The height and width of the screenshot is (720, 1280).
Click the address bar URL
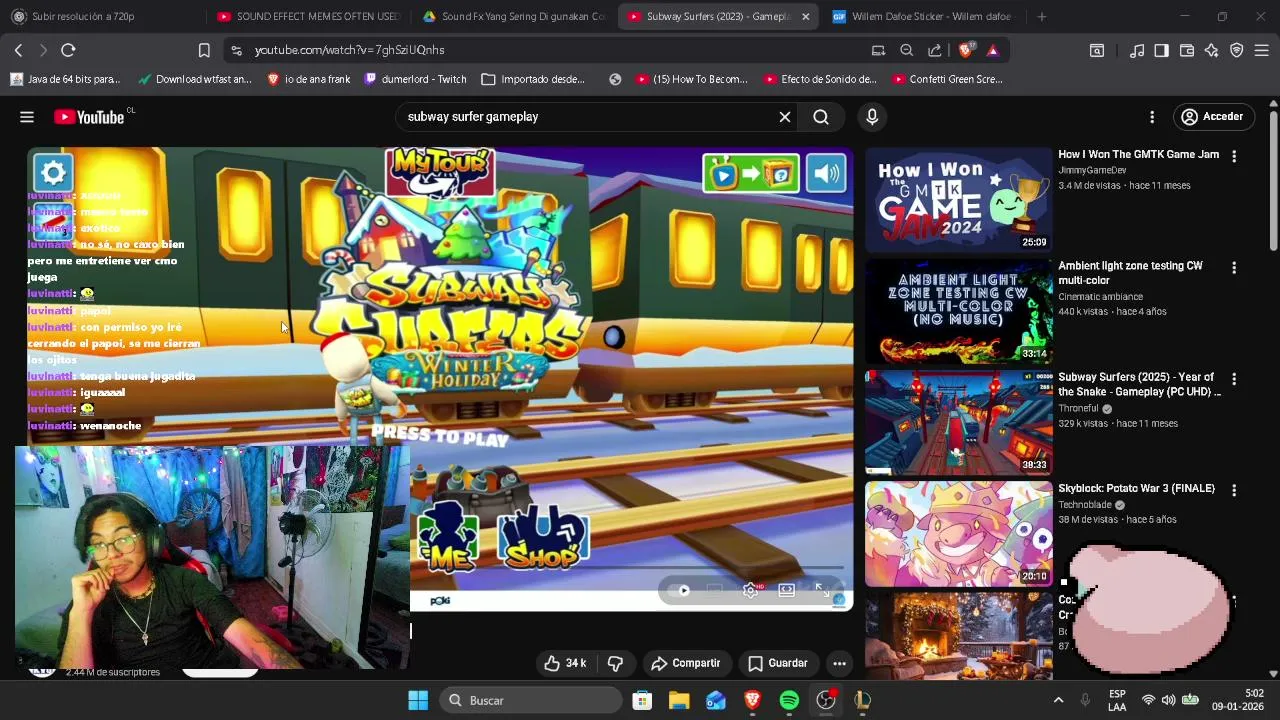click(349, 50)
